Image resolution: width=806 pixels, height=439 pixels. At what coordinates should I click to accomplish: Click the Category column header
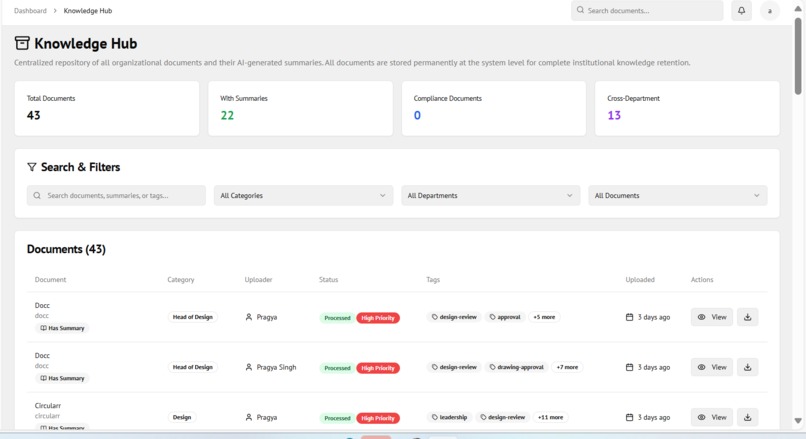[180, 280]
